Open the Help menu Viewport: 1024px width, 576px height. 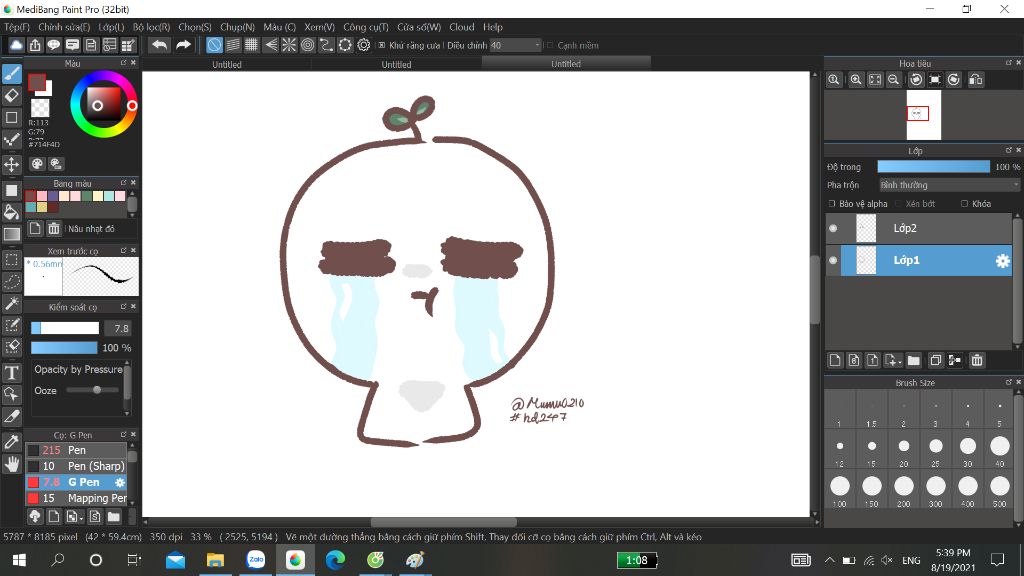(493, 27)
